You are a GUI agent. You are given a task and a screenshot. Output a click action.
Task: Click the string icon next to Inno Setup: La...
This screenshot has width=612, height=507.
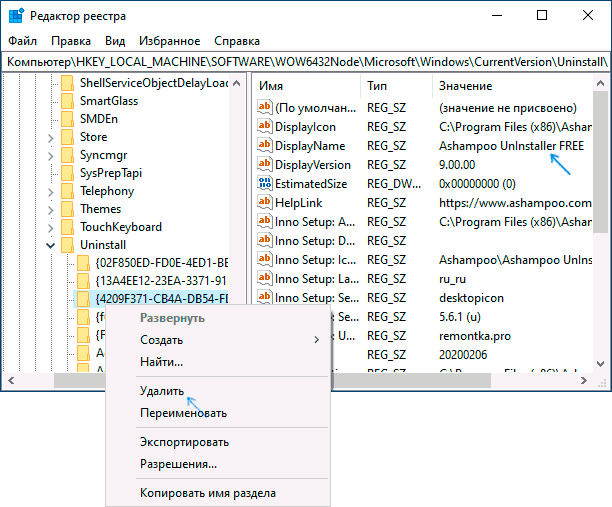265,278
